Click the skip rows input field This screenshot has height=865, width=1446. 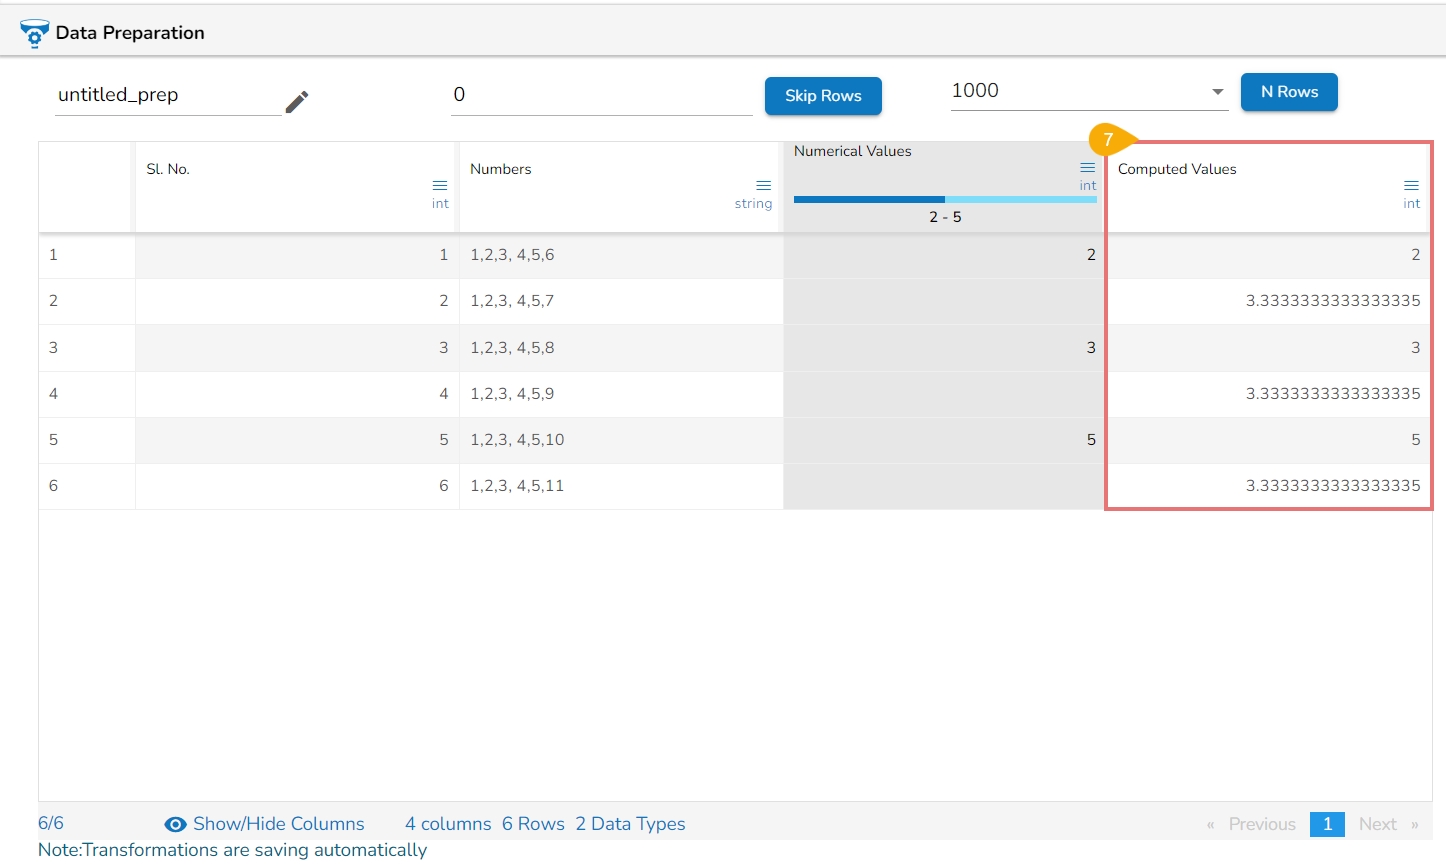click(x=601, y=95)
